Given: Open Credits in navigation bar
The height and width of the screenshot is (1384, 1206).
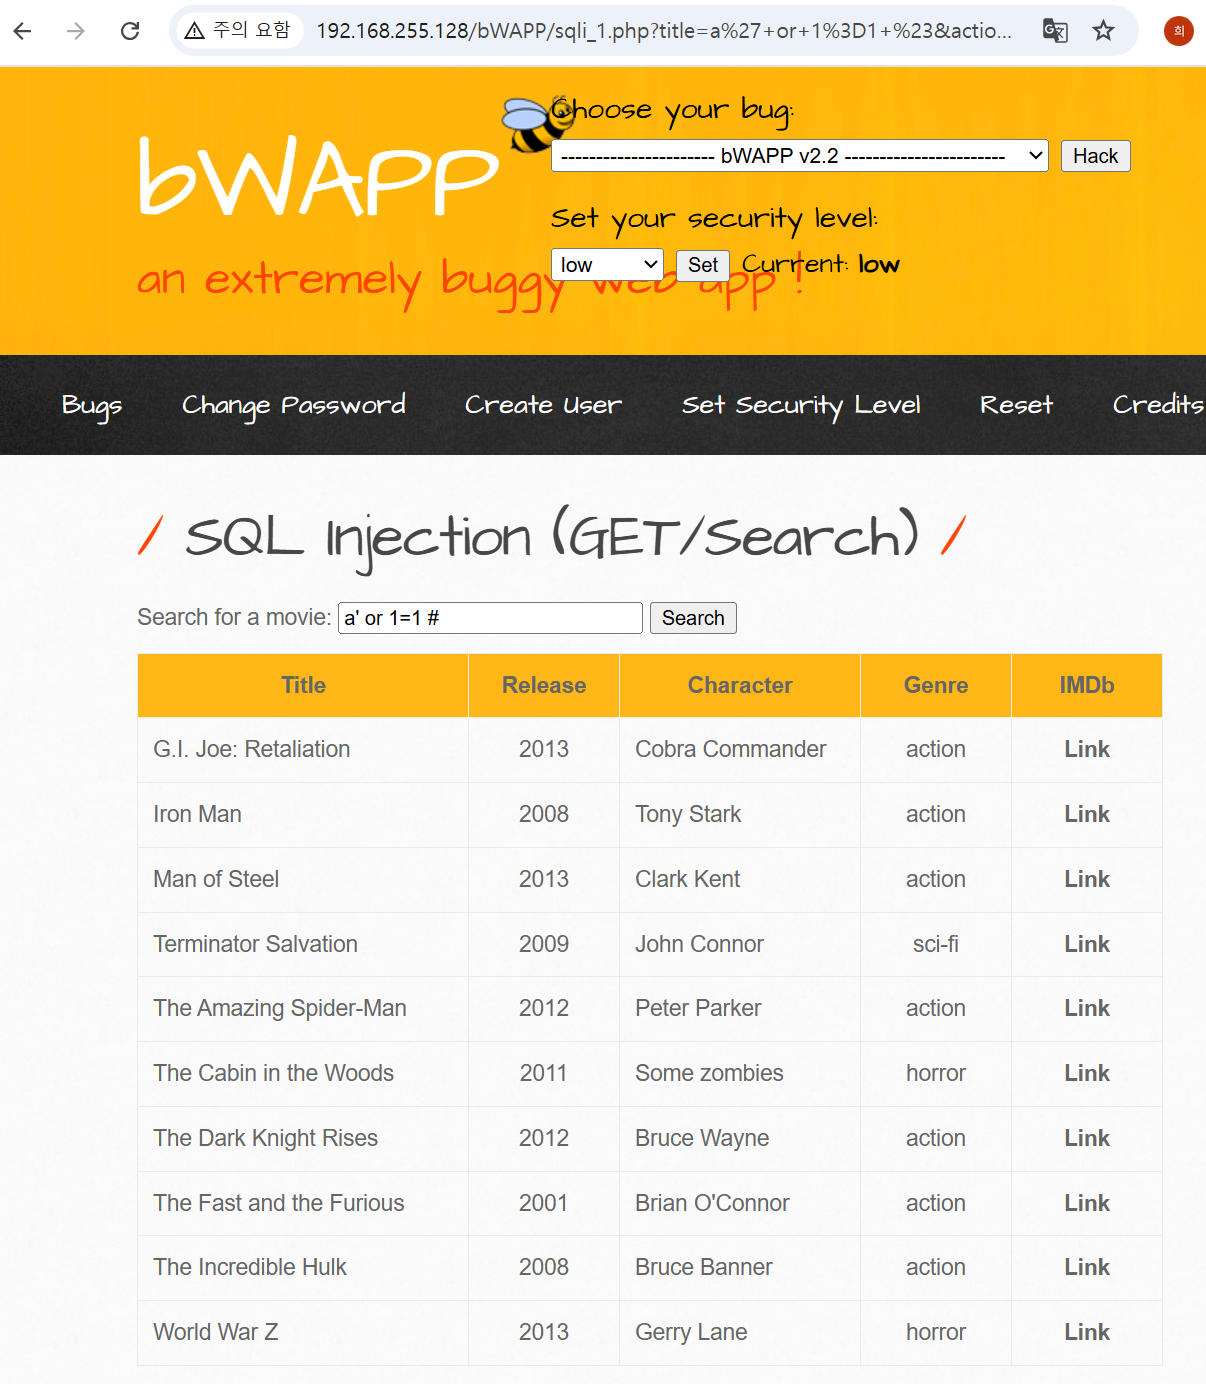Looking at the screenshot, I should pos(1158,405).
